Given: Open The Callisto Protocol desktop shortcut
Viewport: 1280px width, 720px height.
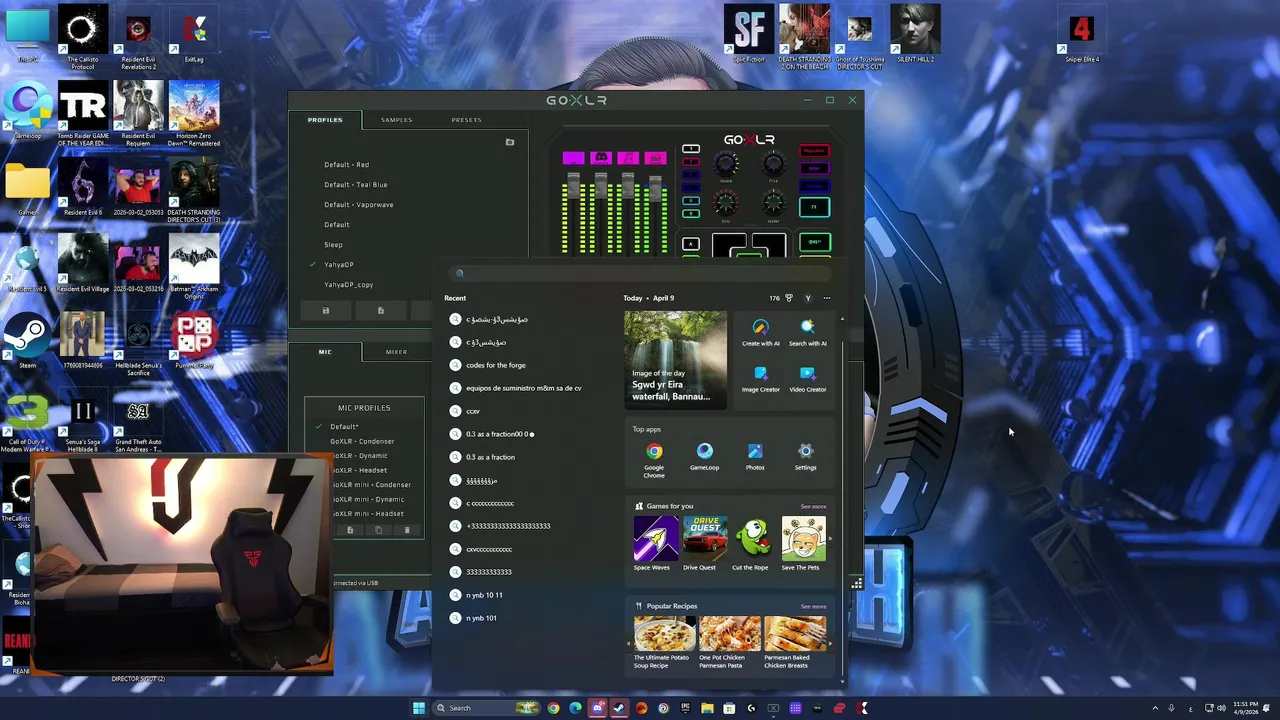Looking at the screenshot, I should (82, 35).
